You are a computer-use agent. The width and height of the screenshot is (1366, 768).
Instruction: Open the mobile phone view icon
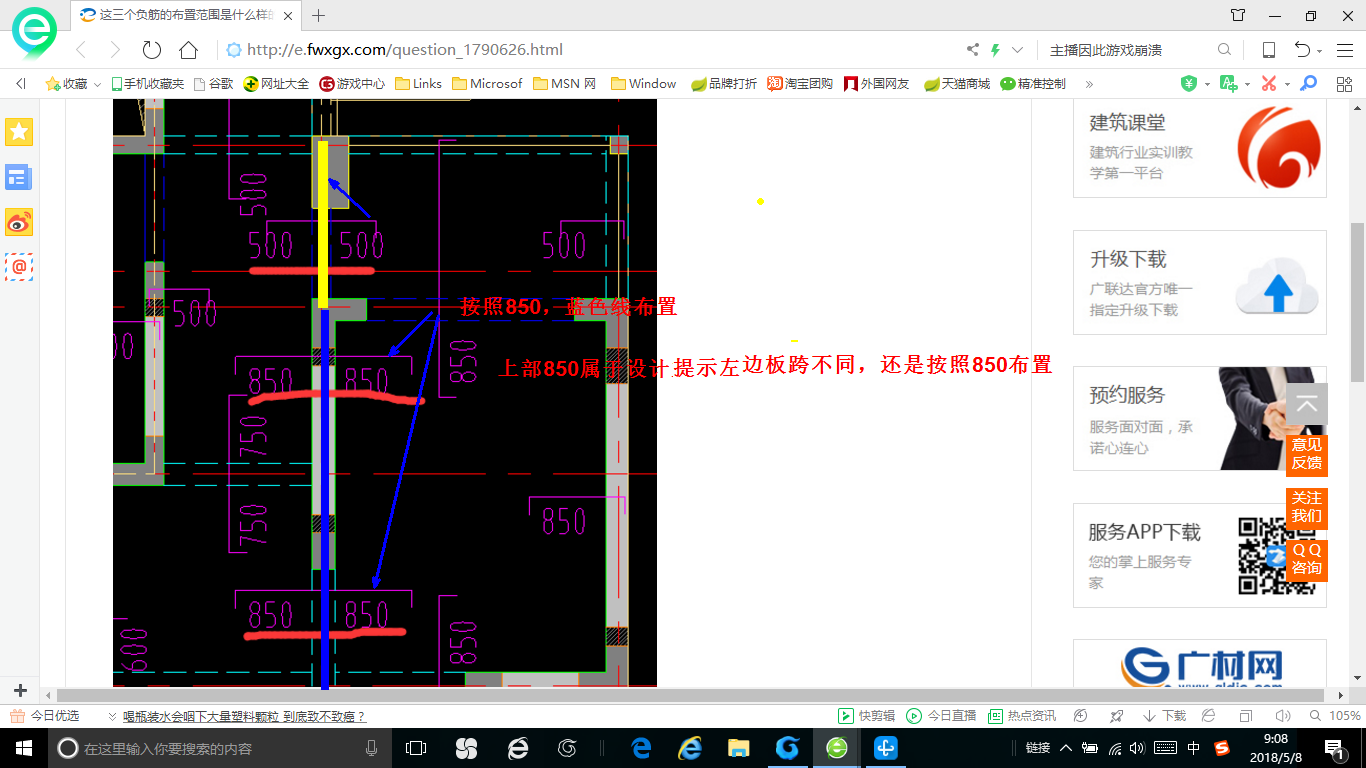[1268, 50]
